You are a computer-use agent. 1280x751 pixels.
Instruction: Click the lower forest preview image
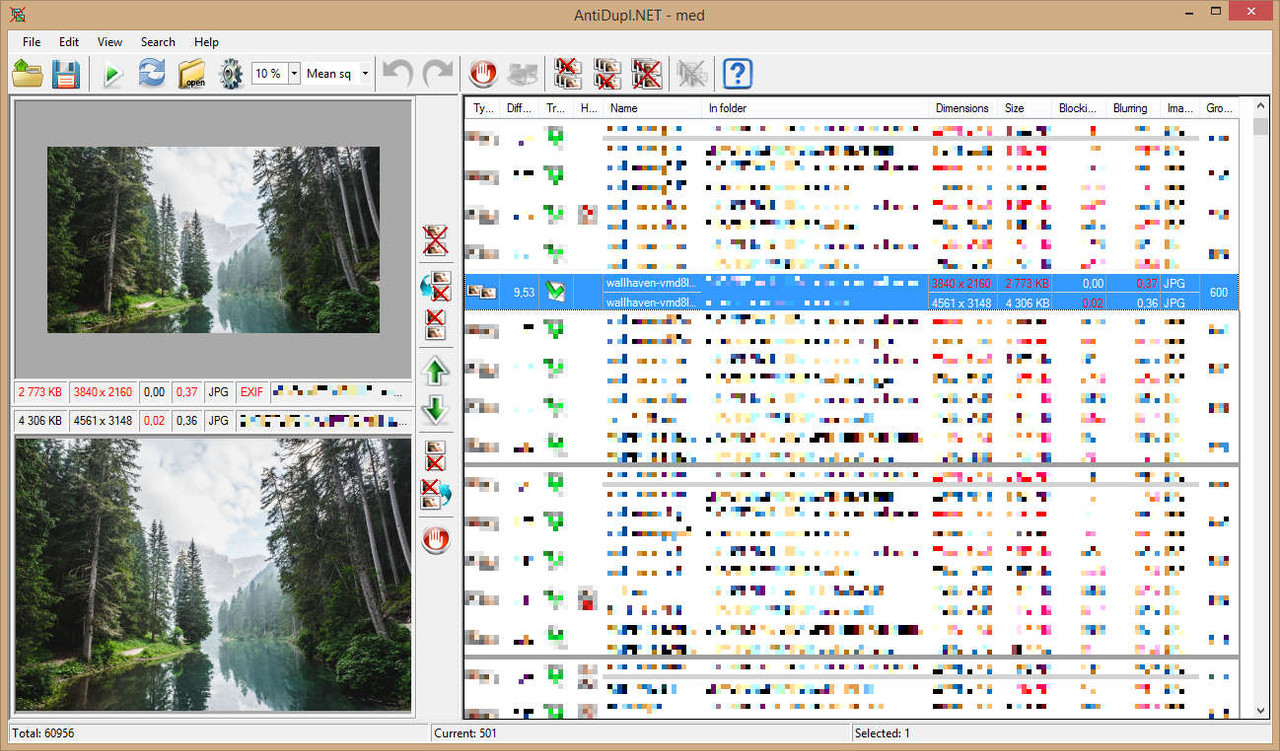tap(213, 574)
